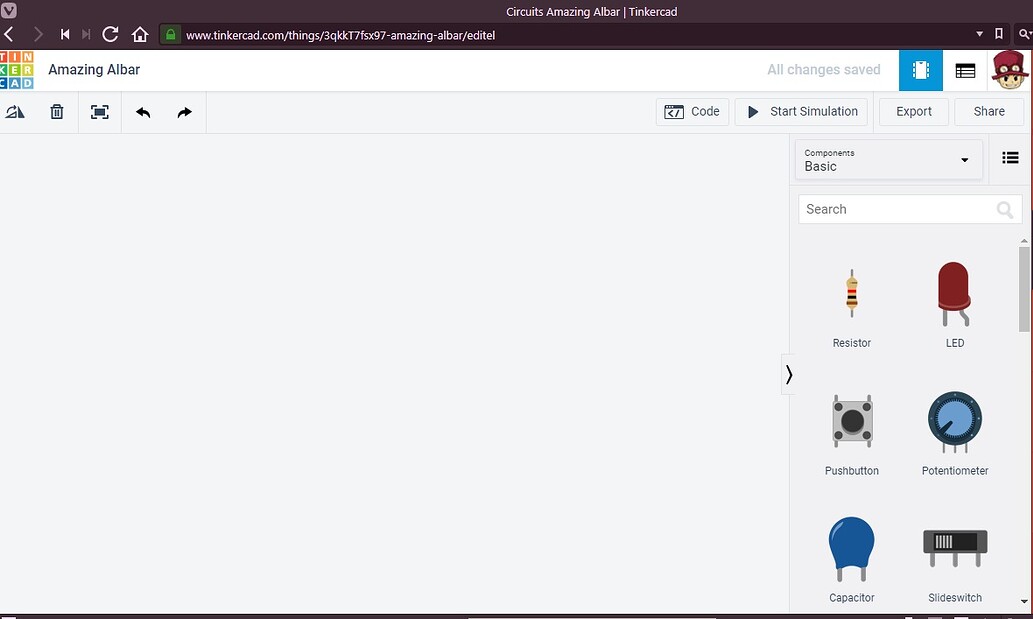The image size is (1033, 619).
Task: Select the Rotate tool
Action: (15, 111)
